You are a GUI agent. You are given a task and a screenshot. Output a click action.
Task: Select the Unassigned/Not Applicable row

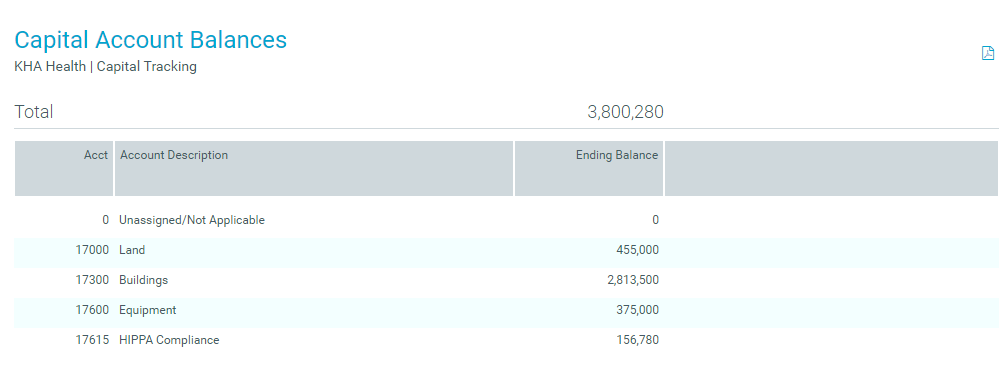click(507, 220)
